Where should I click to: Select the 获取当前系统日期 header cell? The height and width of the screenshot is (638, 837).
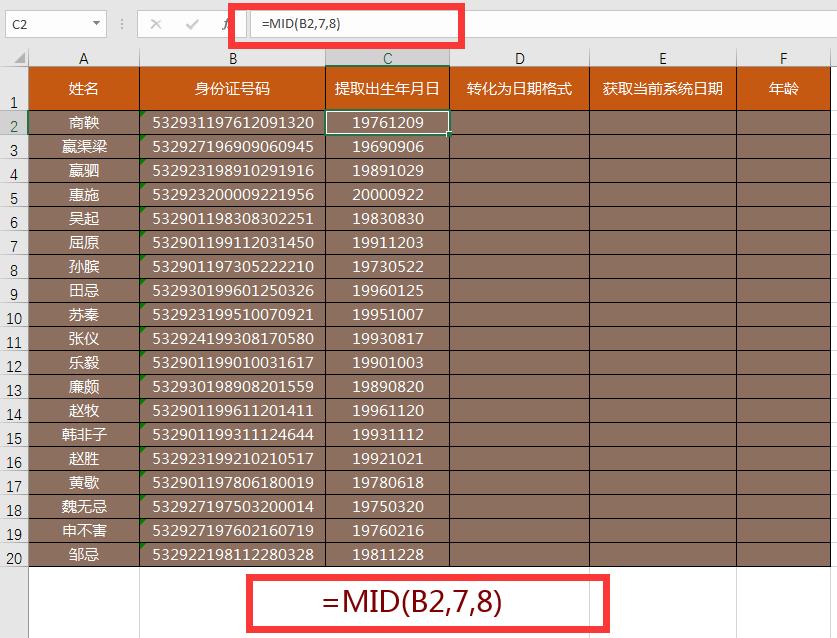664,88
